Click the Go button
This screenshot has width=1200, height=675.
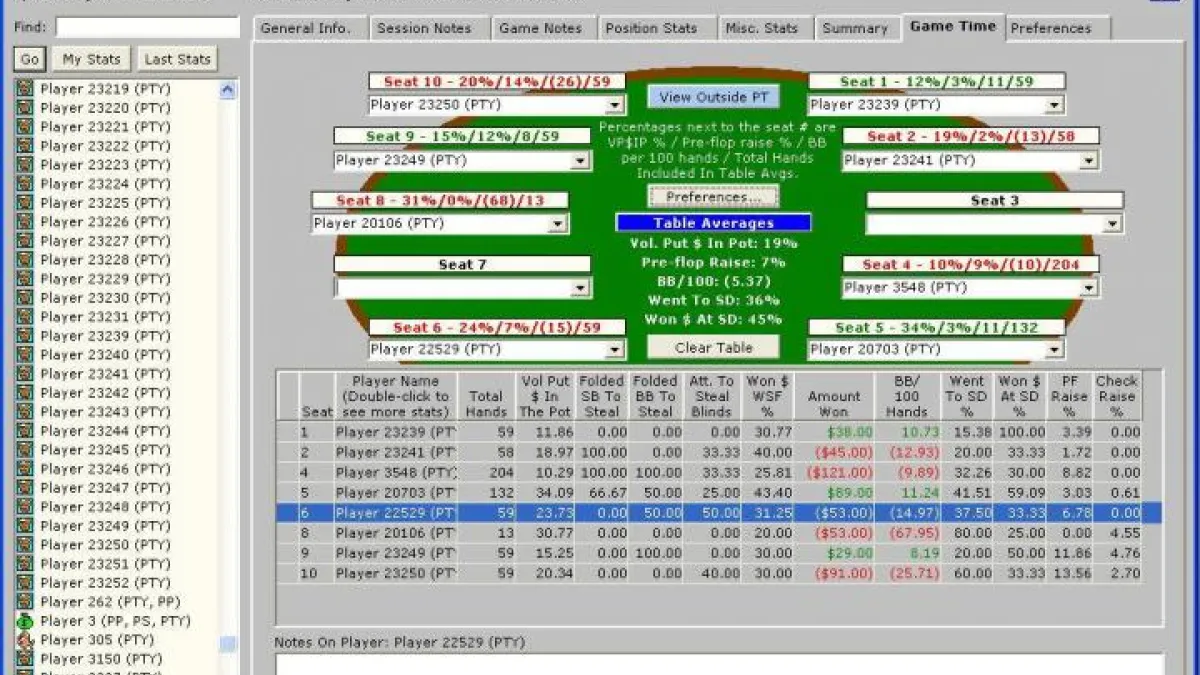(28, 59)
